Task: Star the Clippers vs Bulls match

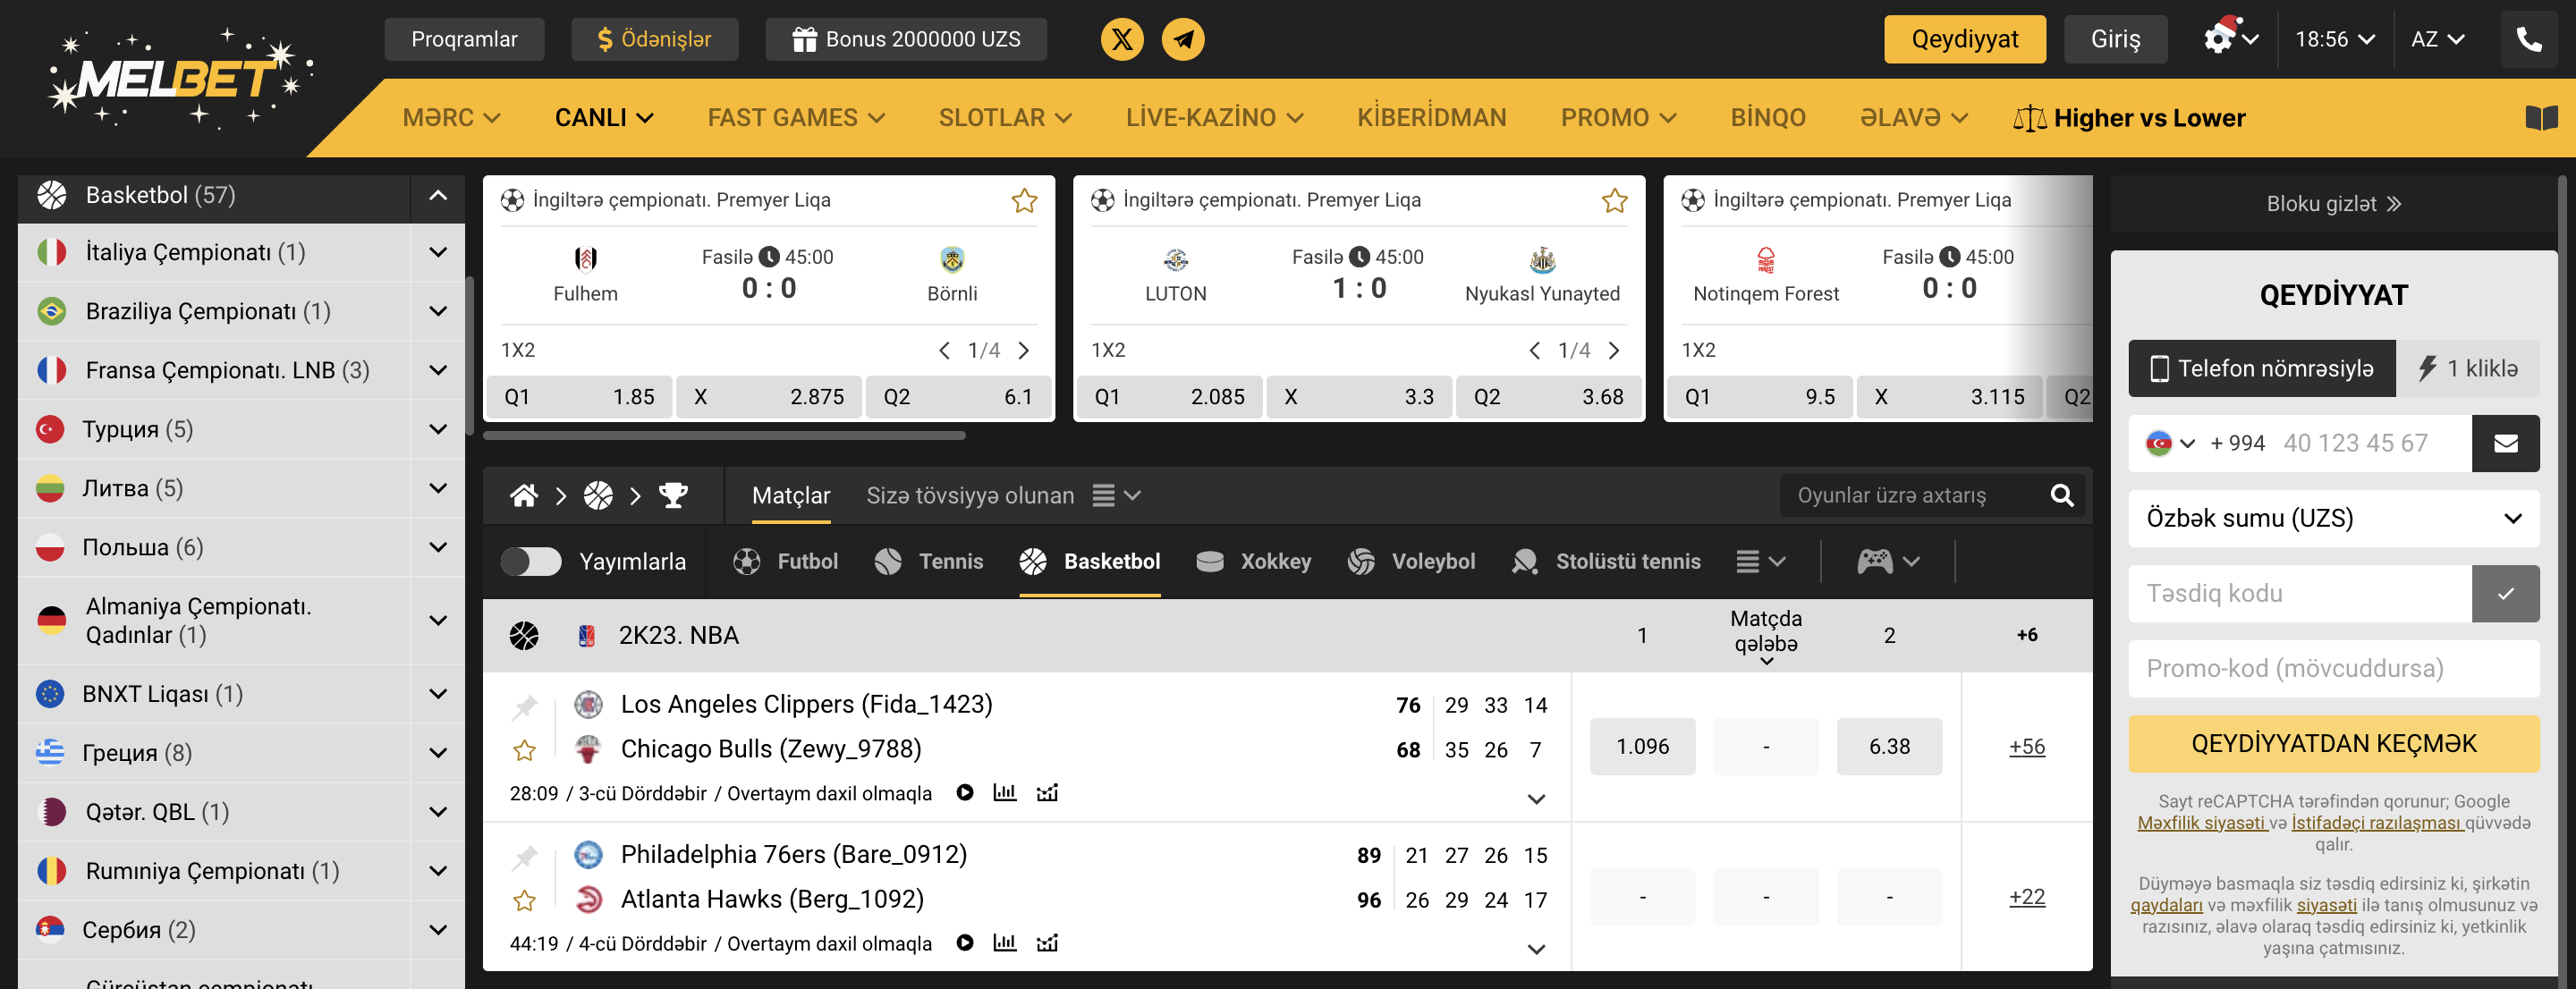Action: pyautogui.click(x=524, y=750)
